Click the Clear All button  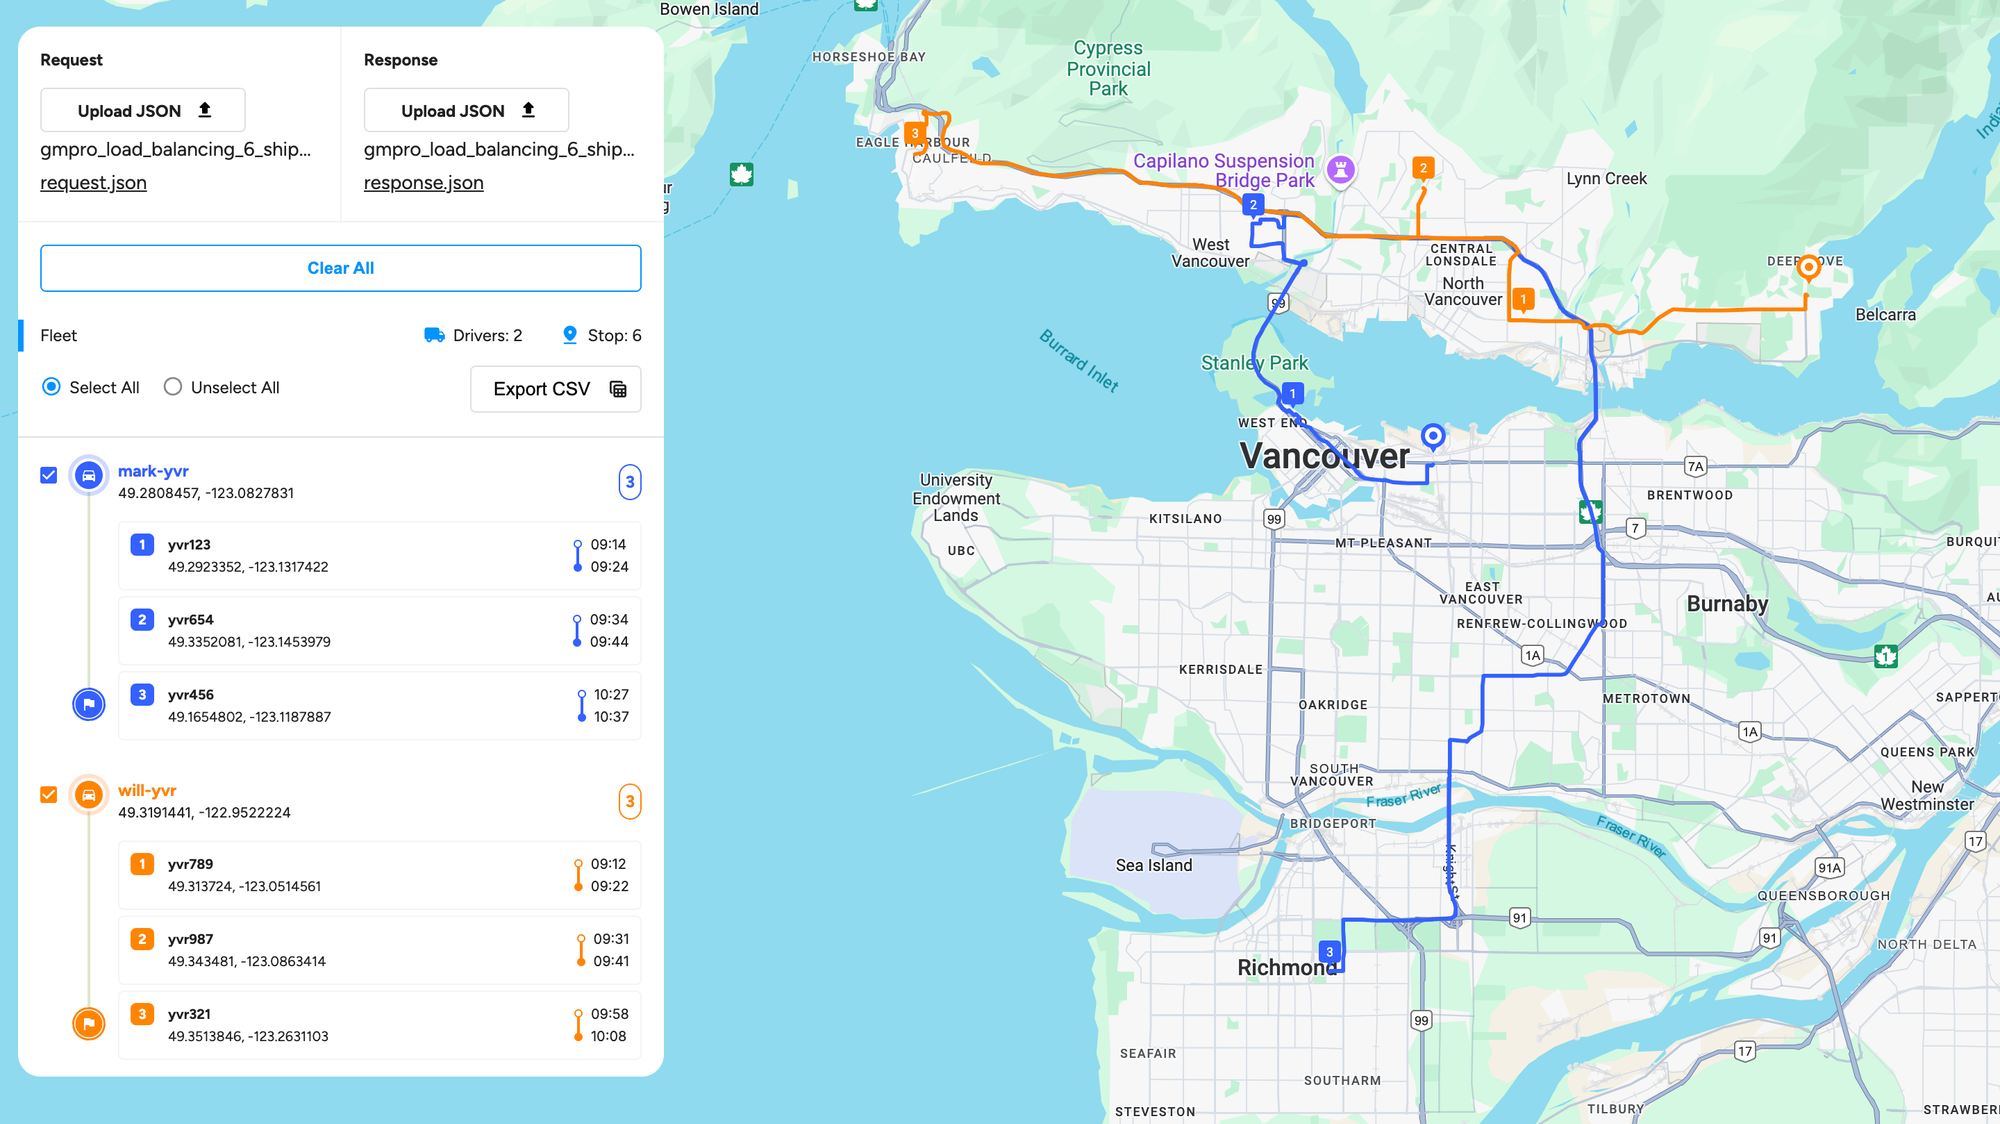[x=339, y=268]
